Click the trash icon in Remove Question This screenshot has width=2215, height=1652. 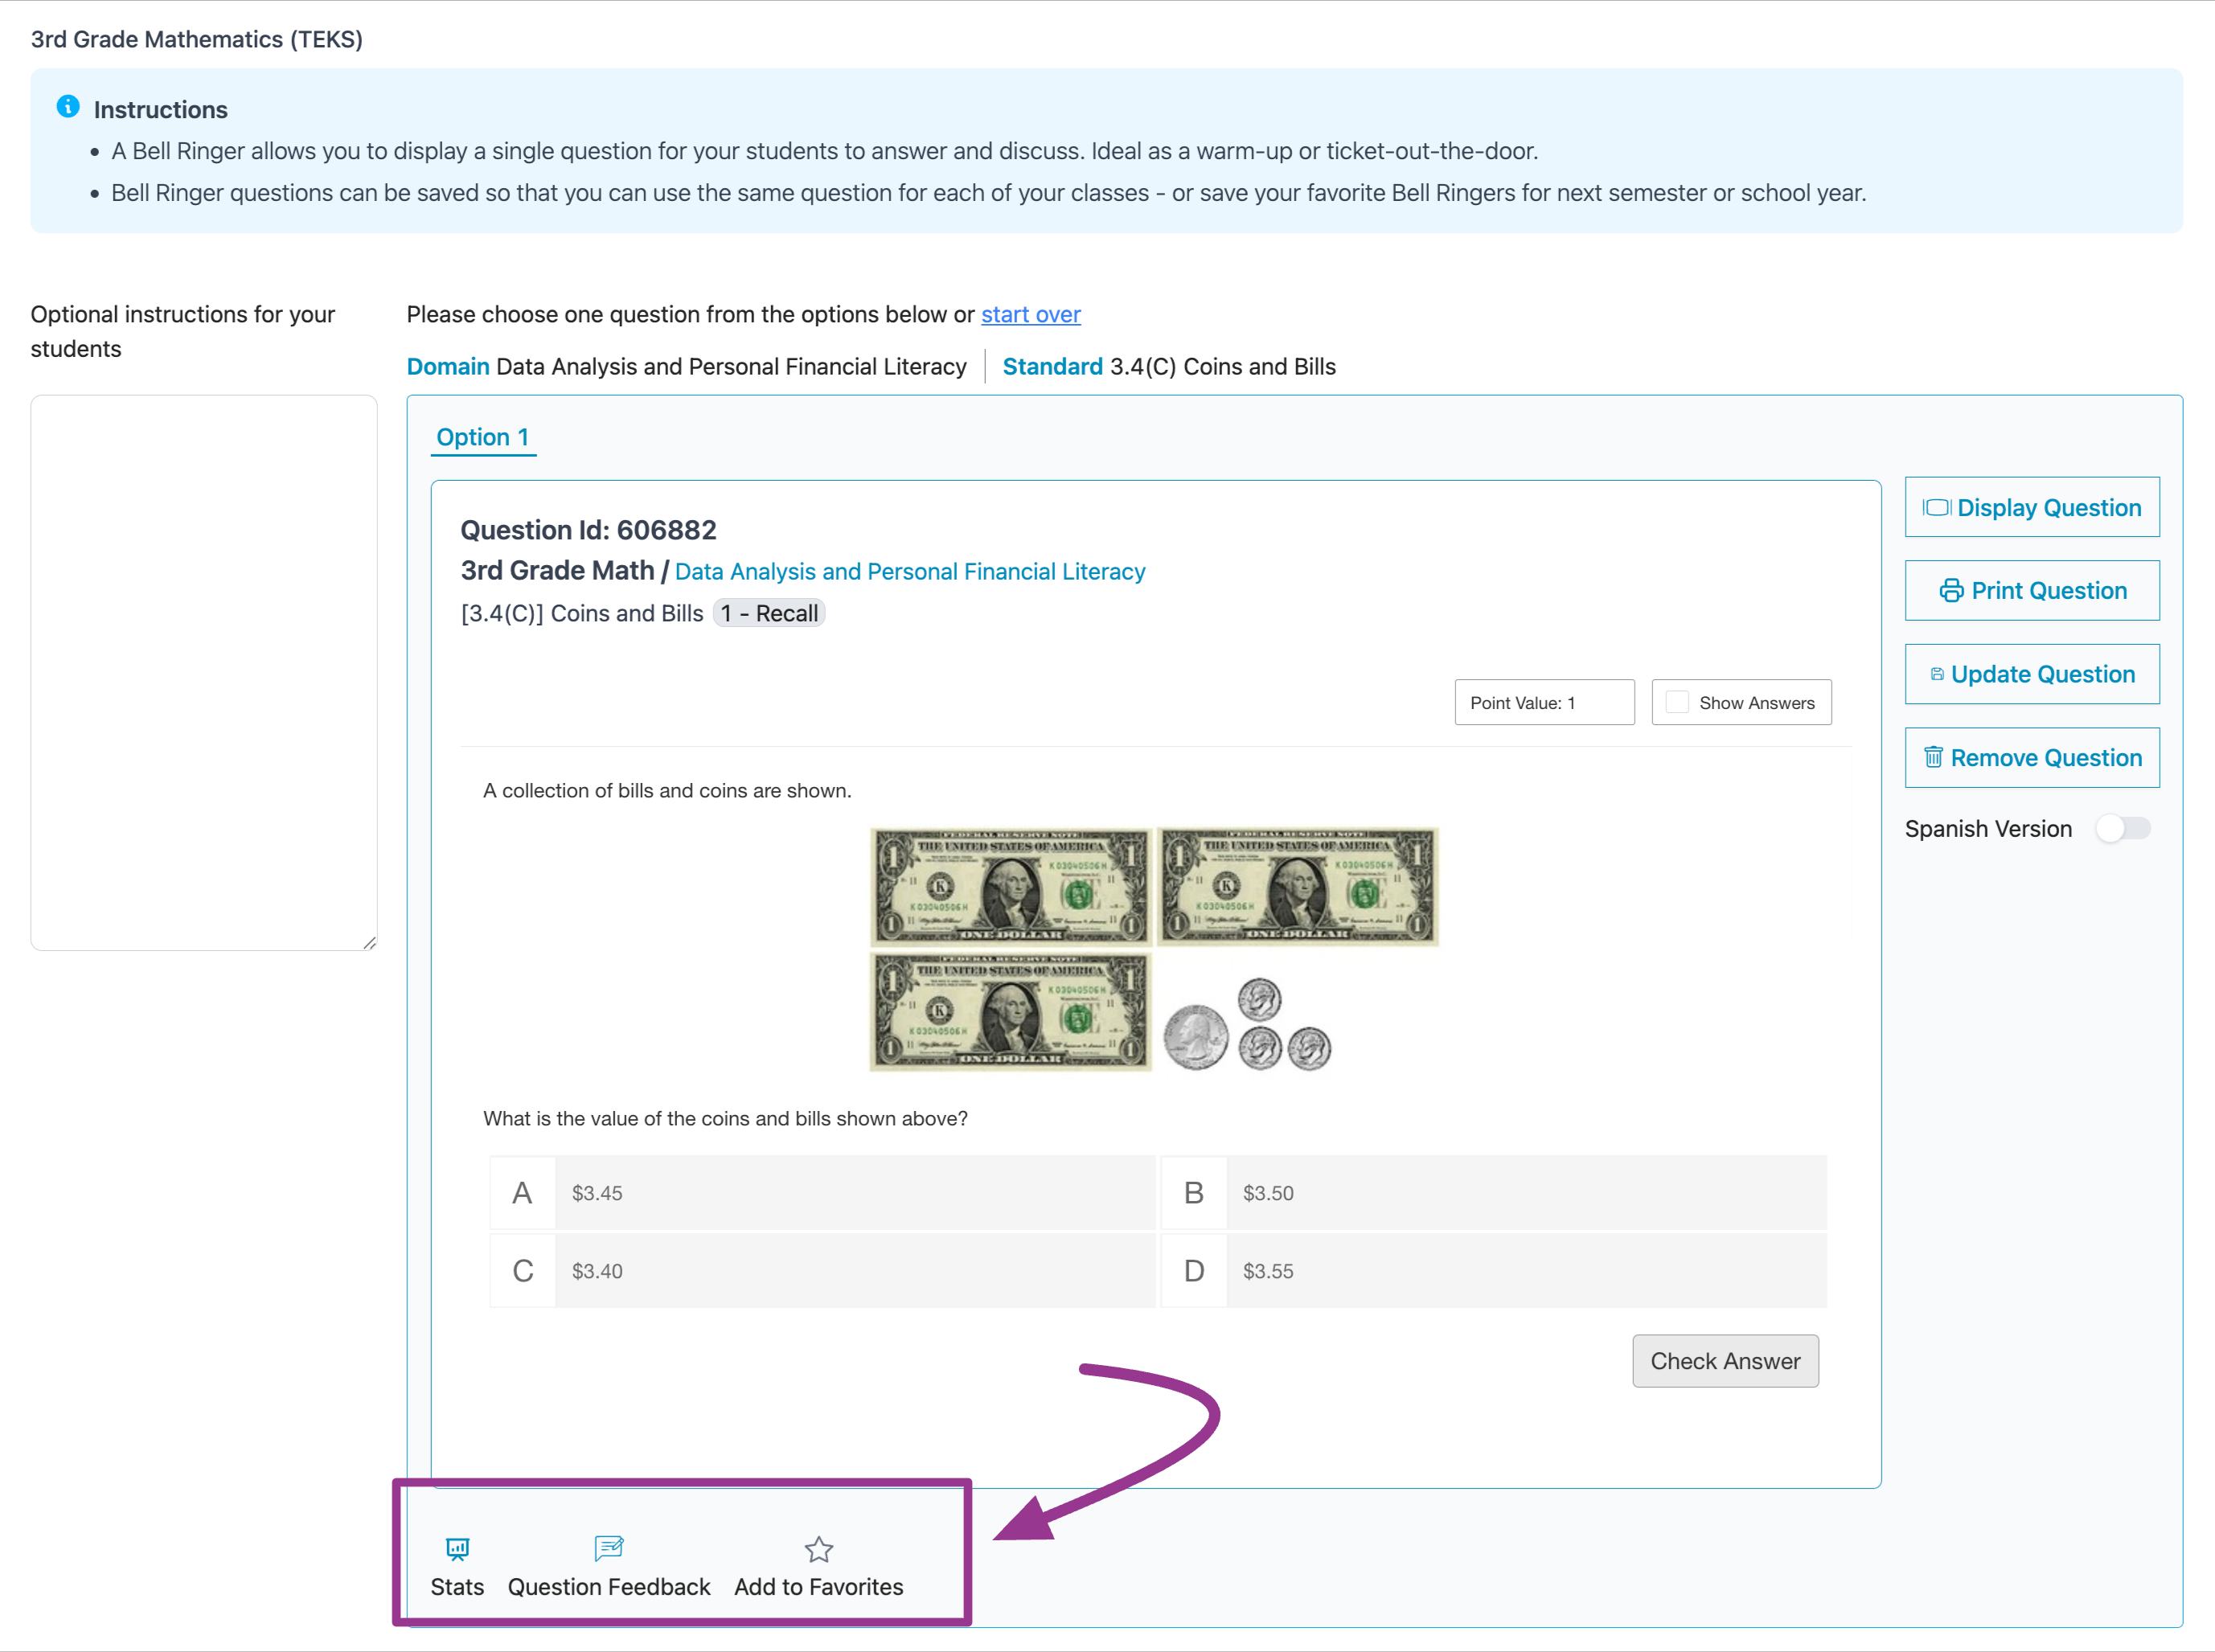(1933, 757)
